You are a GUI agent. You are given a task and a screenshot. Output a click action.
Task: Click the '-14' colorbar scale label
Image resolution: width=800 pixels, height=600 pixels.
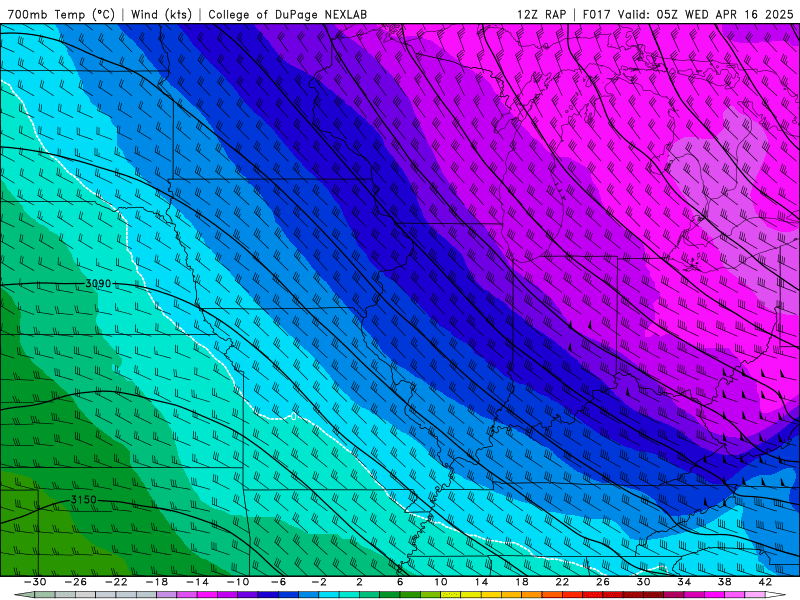pyautogui.click(x=197, y=582)
